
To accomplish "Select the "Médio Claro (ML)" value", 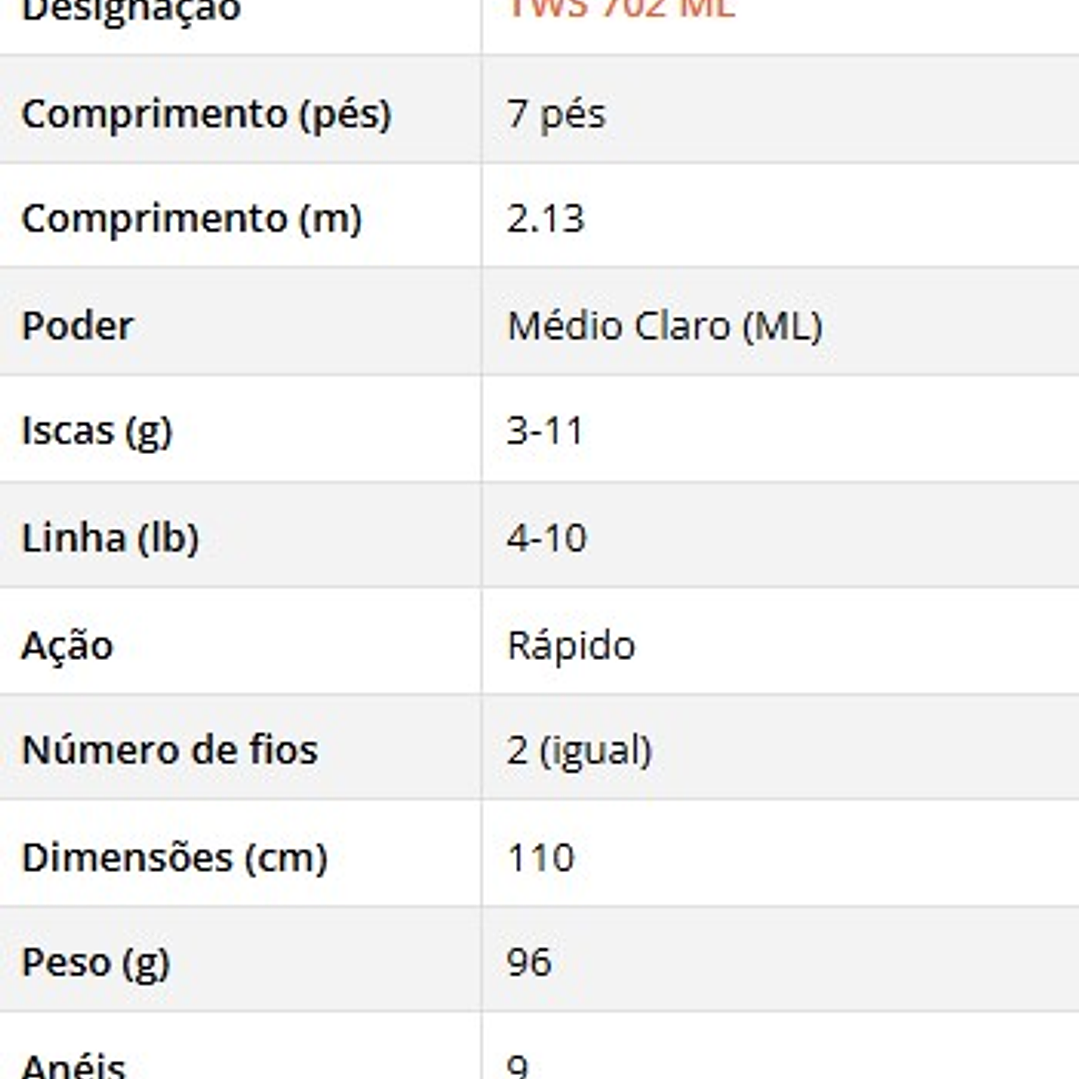I will (665, 326).
